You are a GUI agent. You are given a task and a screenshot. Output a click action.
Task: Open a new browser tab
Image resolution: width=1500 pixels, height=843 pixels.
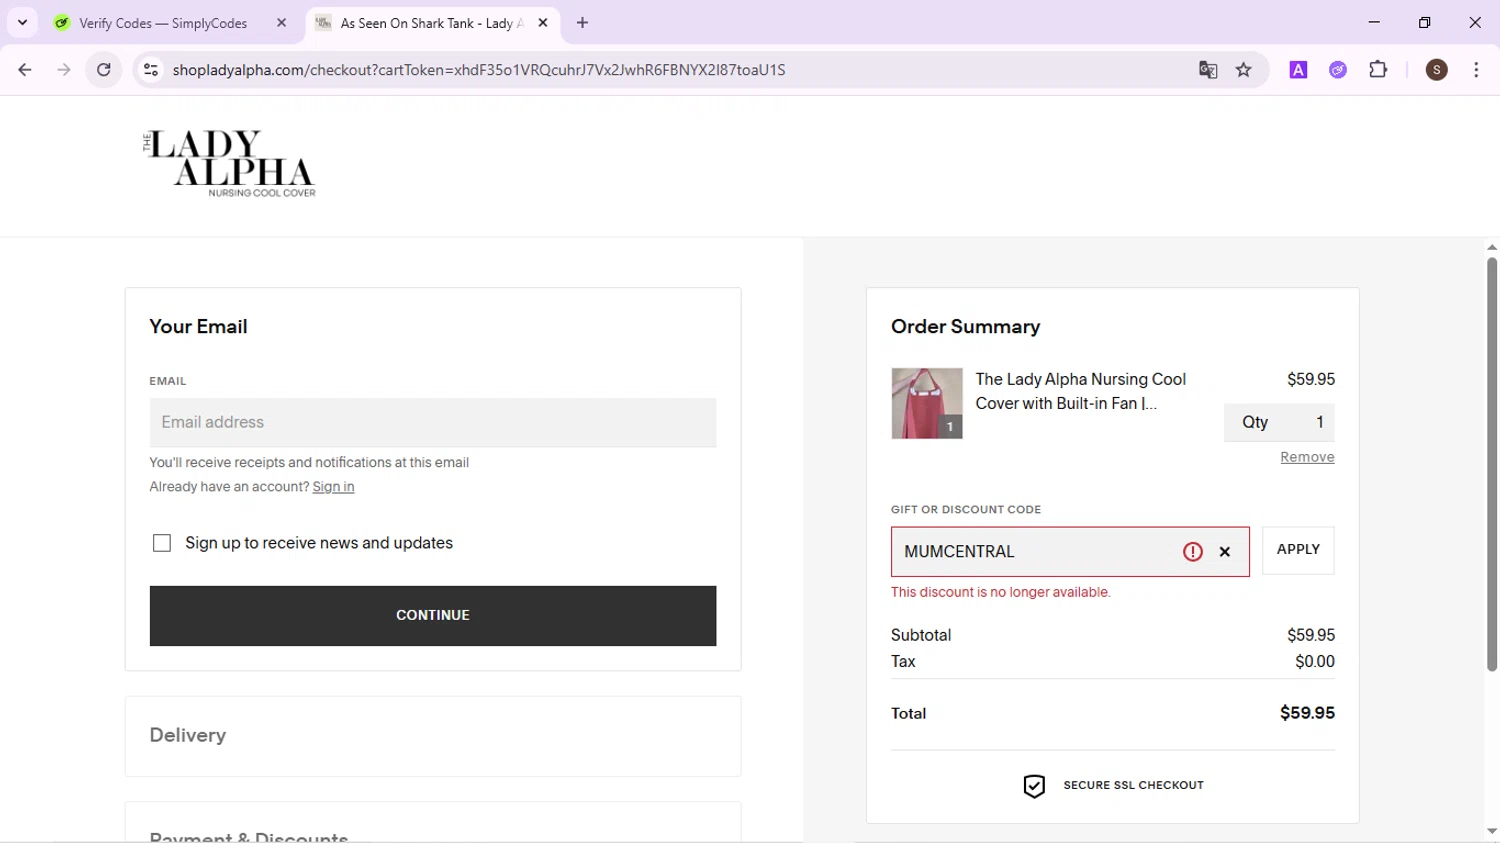click(583, 23)
